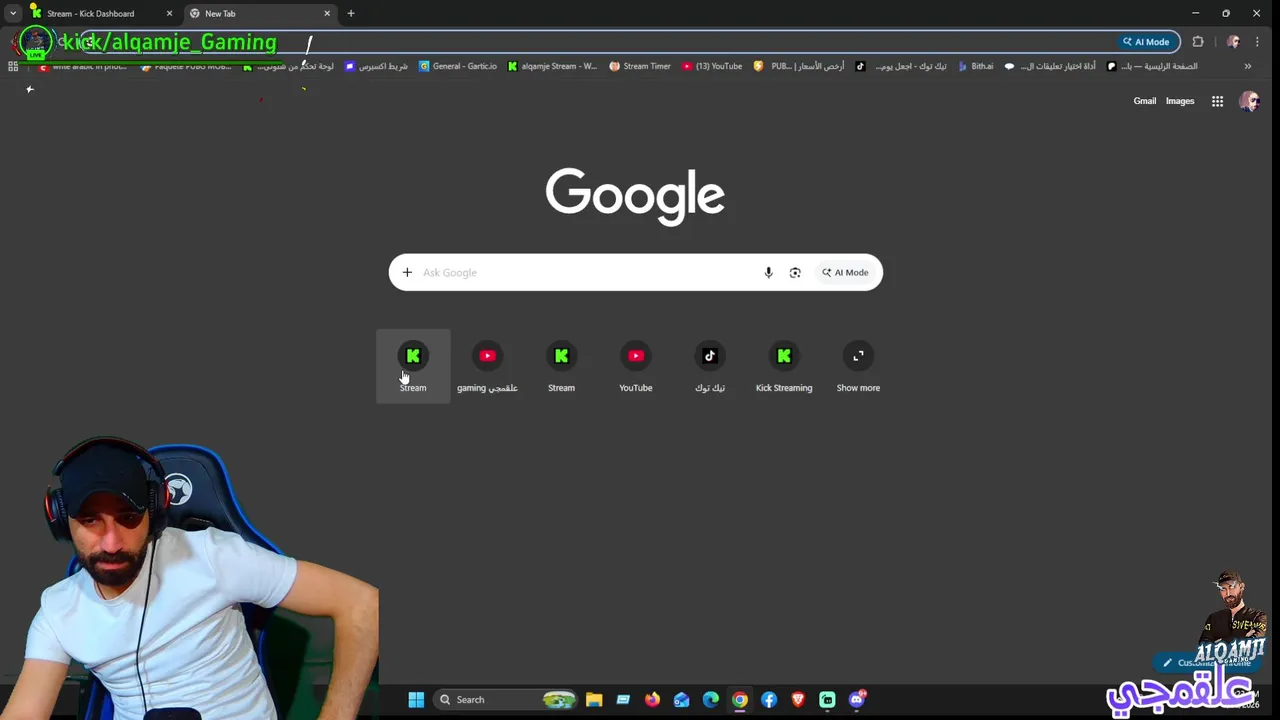The image size is (1280, 720).
Task: Start voice search with microphone icon
Action: pos(768,272)
